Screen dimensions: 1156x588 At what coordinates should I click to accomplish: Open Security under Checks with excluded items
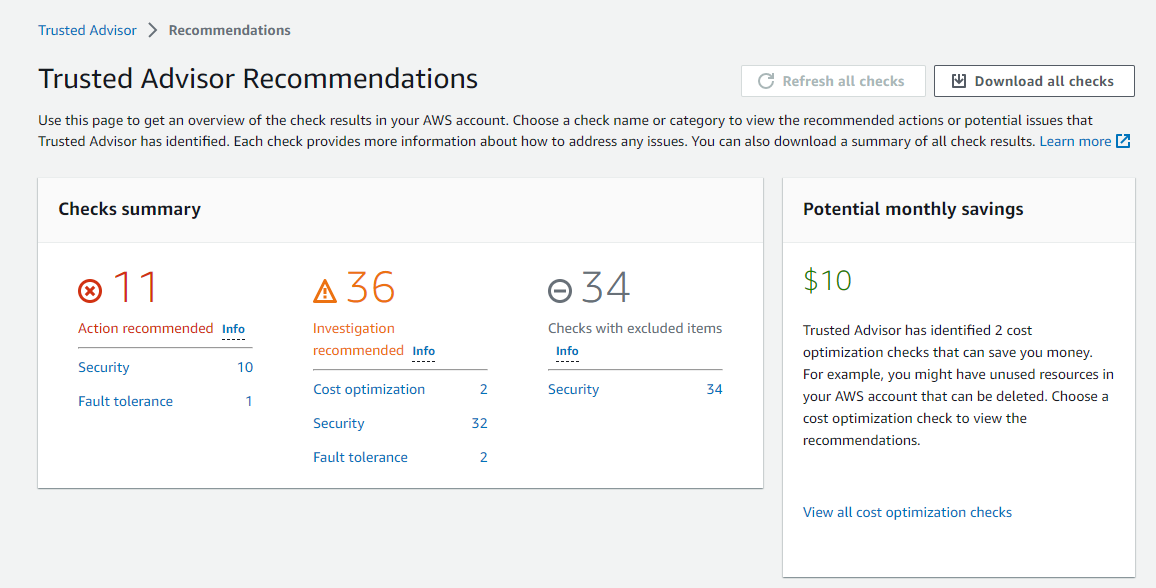574,389
